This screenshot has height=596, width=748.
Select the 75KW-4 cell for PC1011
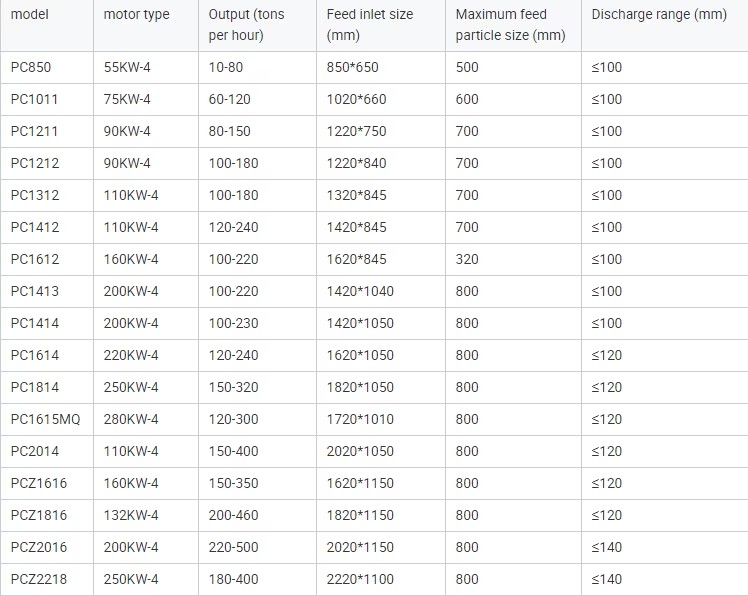tap(127, 99)
